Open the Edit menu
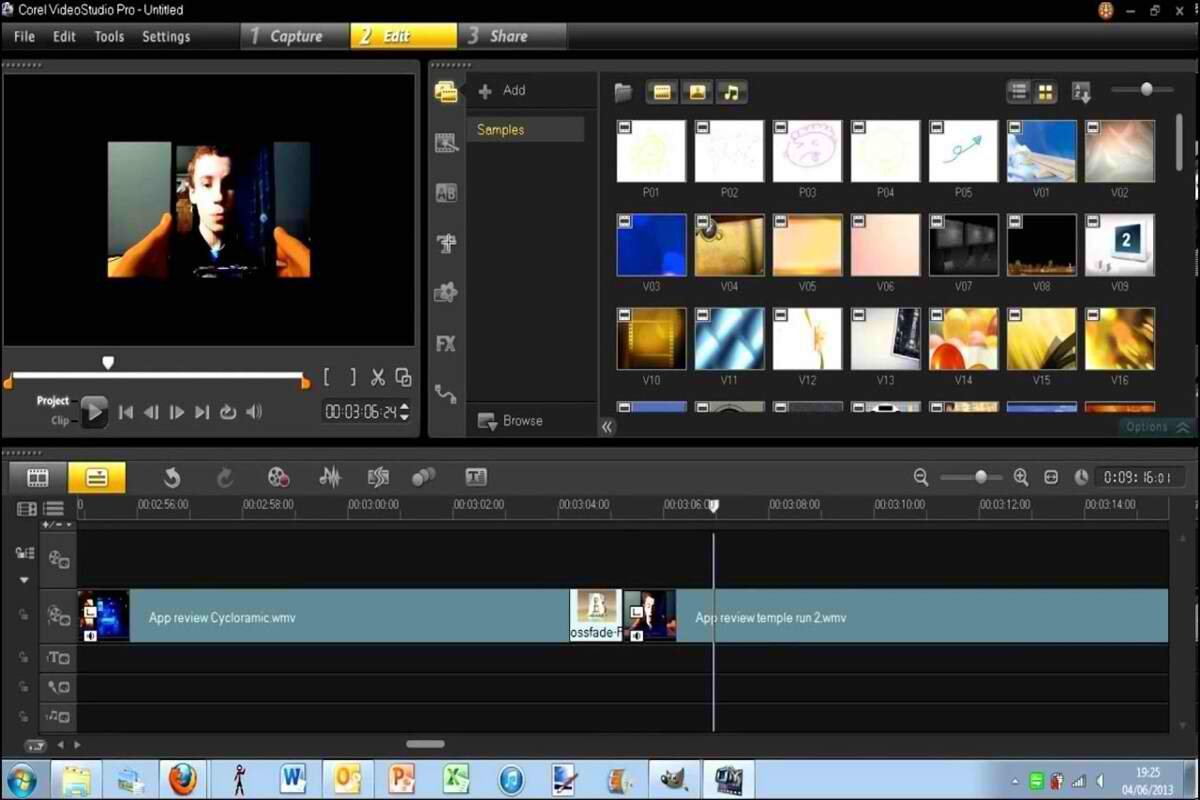Image resolution: width=1200 pixels, height=800 pixels. [64, 36]
